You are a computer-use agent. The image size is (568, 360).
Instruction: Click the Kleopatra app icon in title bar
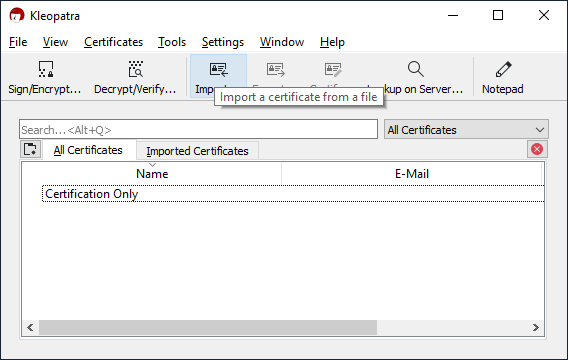[x=17, y=15]
